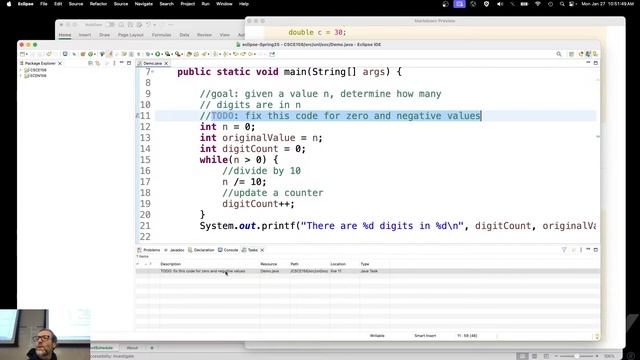Open the Refactor menu
This screenshot has height=360, width=640.
[98, 4]
